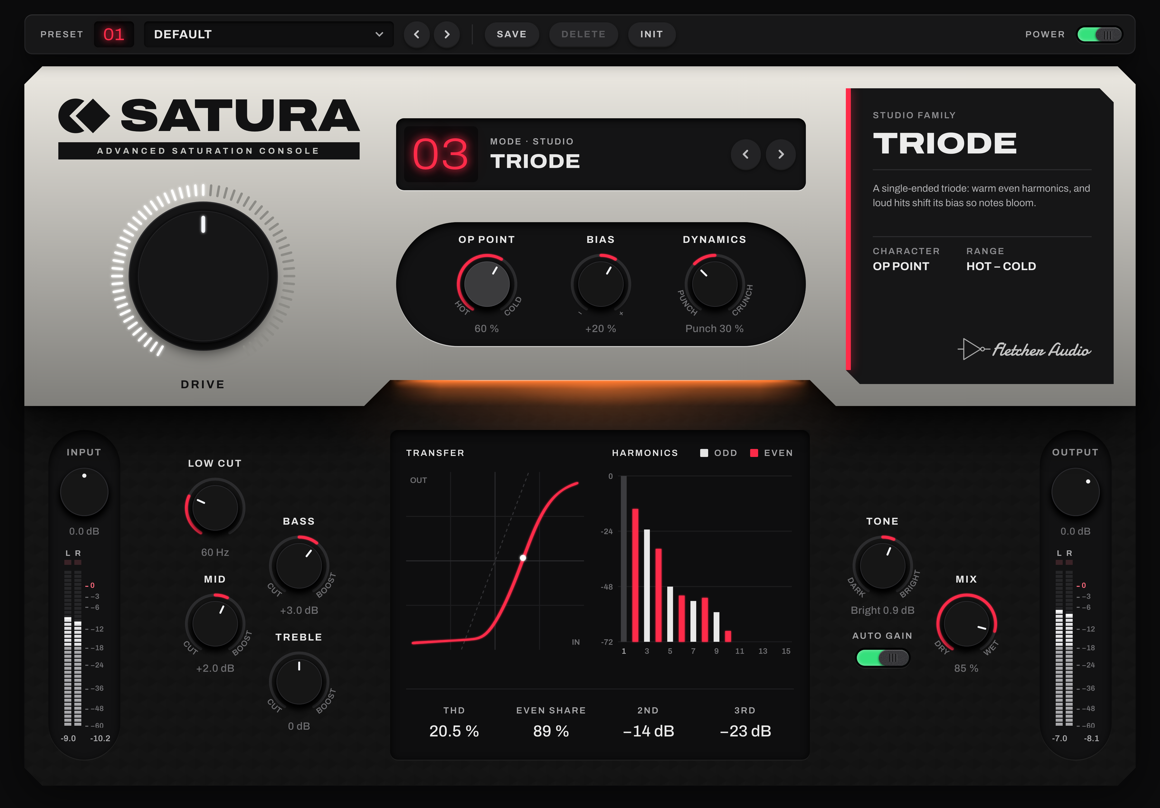This screenshot has width=1160, height=808.
Task: Click the white point on the transfer curve
Action: point(523,558)
